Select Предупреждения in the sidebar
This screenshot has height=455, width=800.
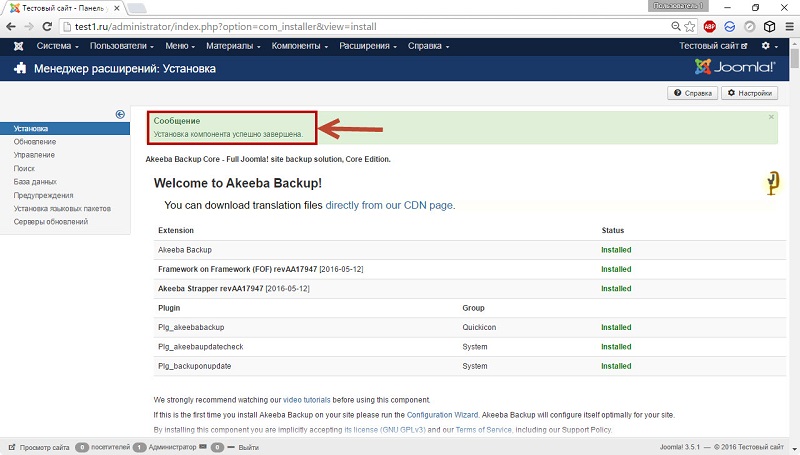tap(43, 195)
